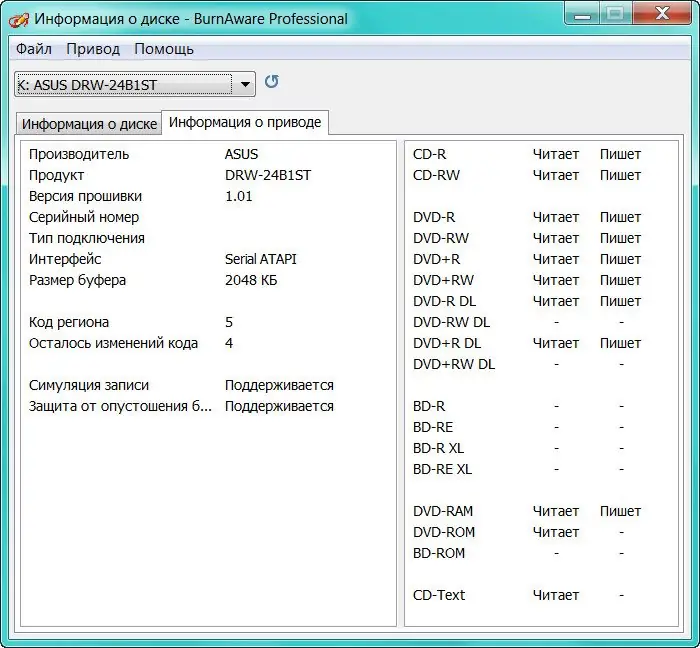The width and height of the screenshot is (700, 648).
Task: Click the region code value 5
Action: coord(229,322)
